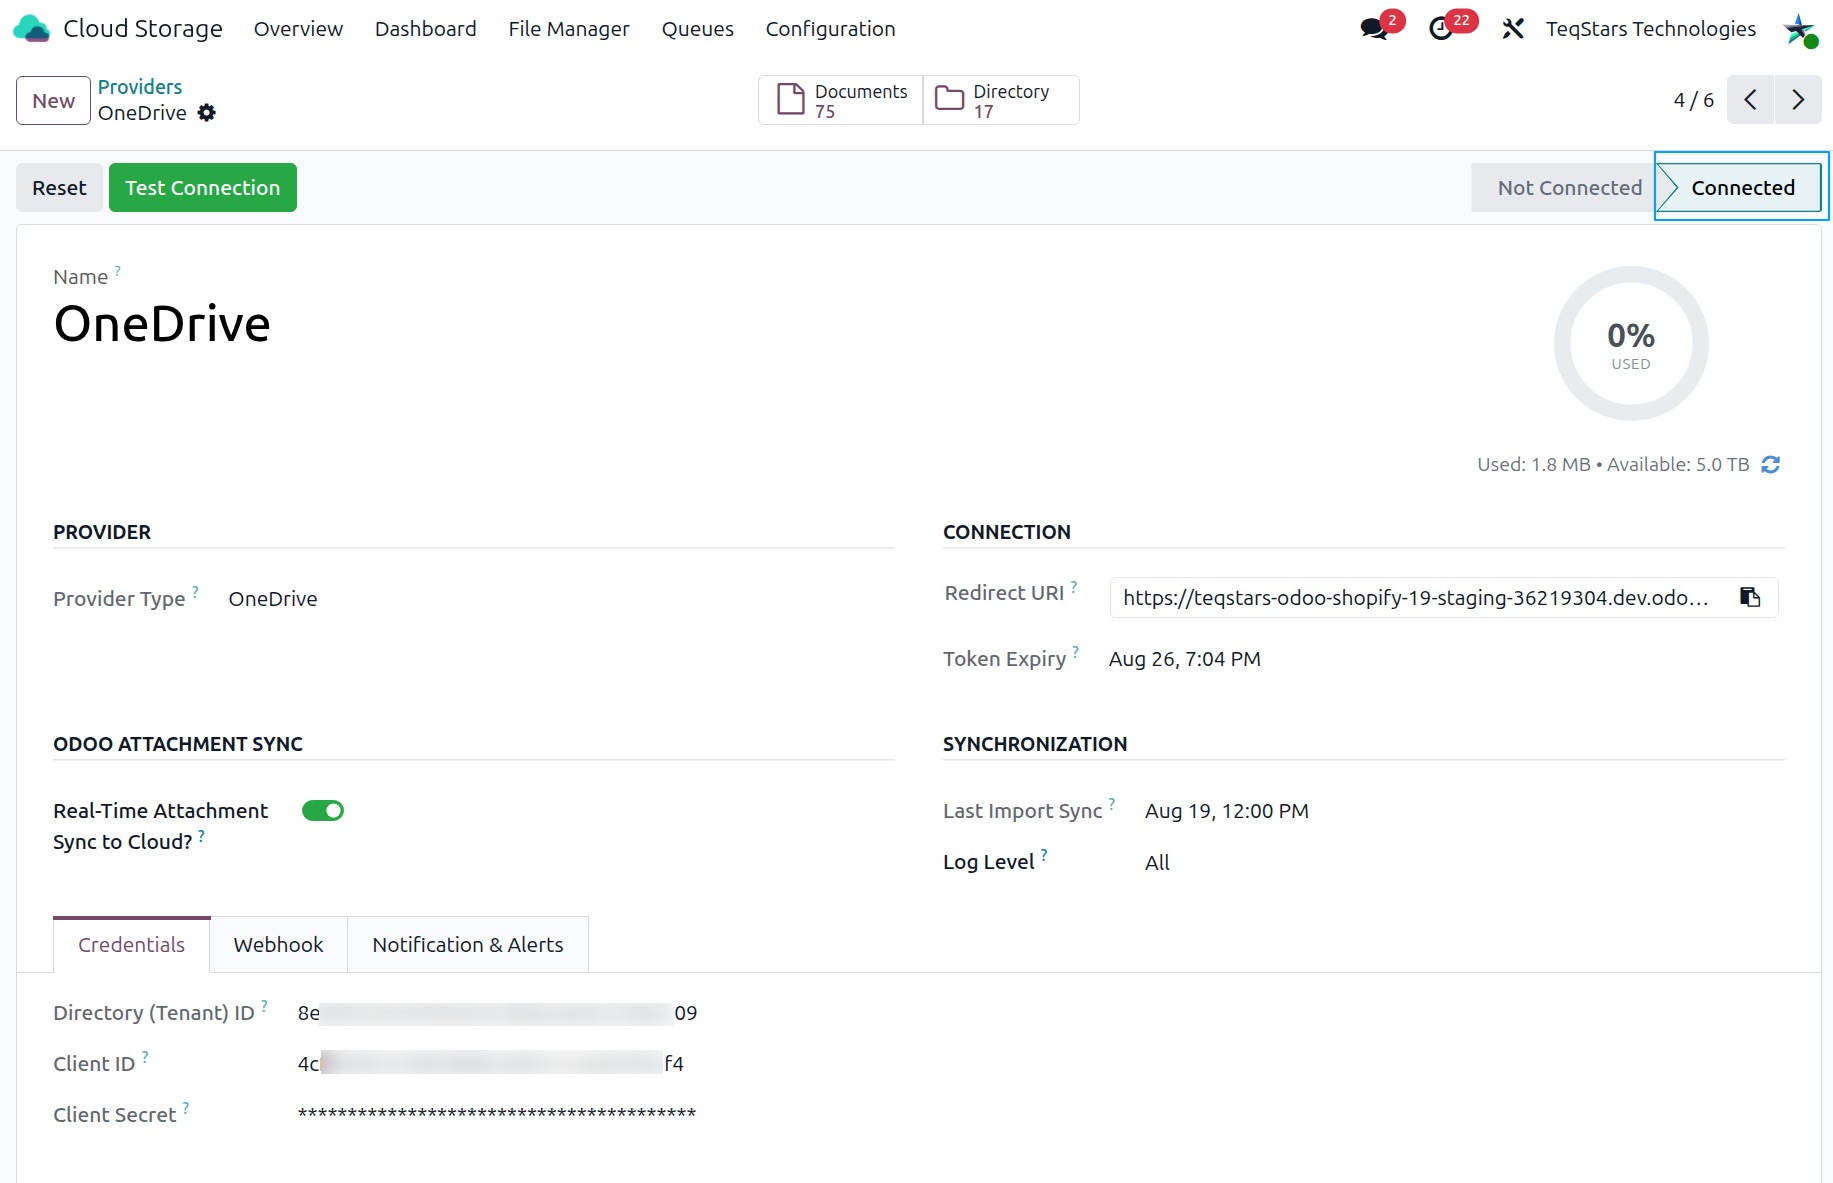The height and width of the screenshot is (1183, 1833).
Task: Set status to Not Connected
Action: (1564, 188)
